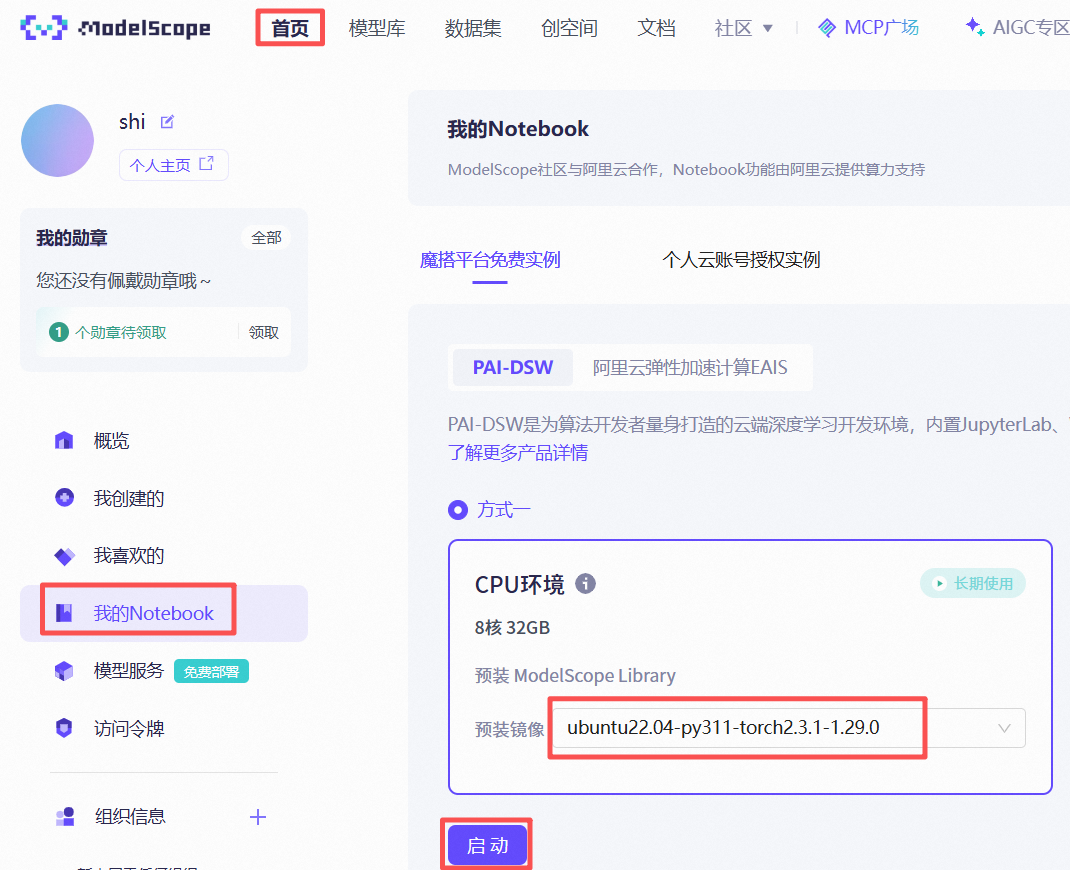The width and height of the screenshot is (1070, 870).
Task: Click the 长期使用 badge
Action: tap(972, 583)
